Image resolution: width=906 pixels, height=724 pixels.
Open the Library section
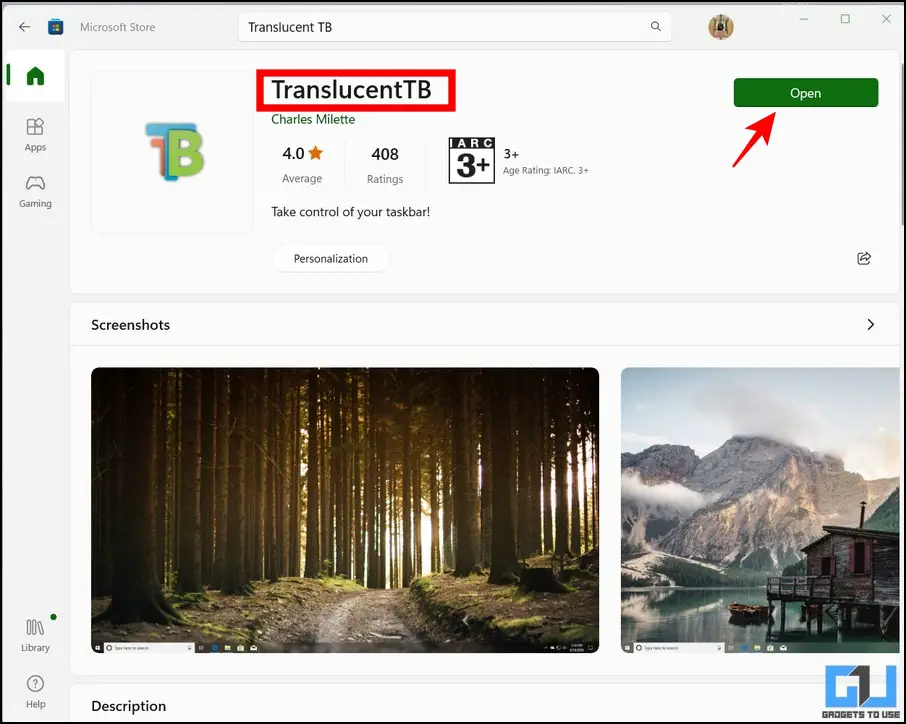pyautogui.click(x=35, y=635)
